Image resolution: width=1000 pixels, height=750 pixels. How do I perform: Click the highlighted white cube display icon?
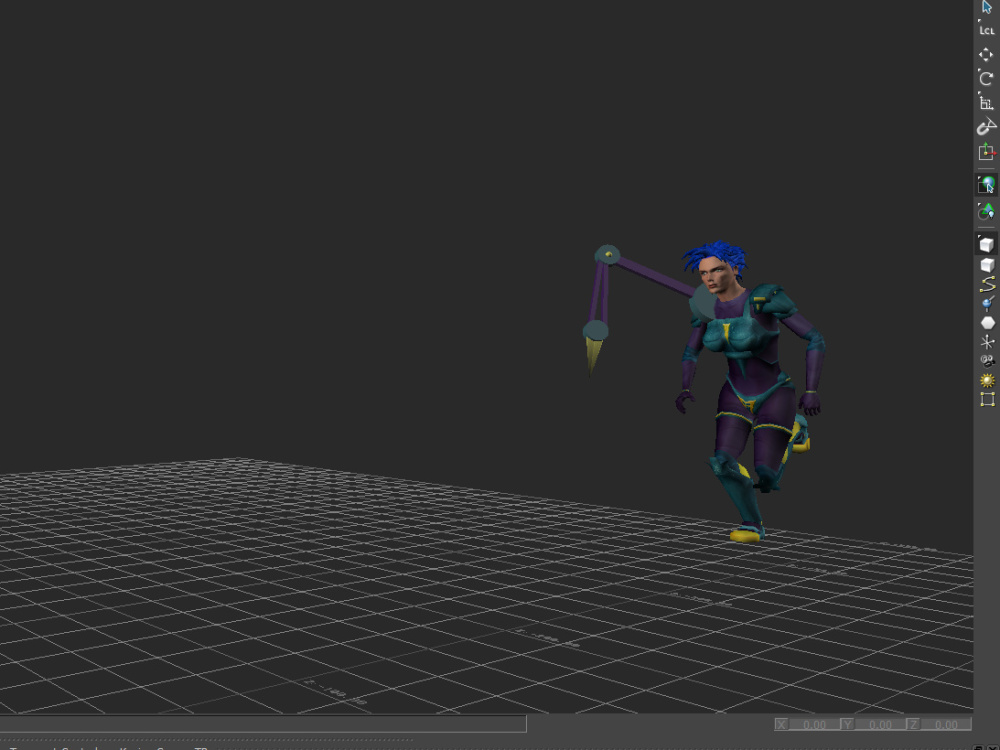point(987,245)
